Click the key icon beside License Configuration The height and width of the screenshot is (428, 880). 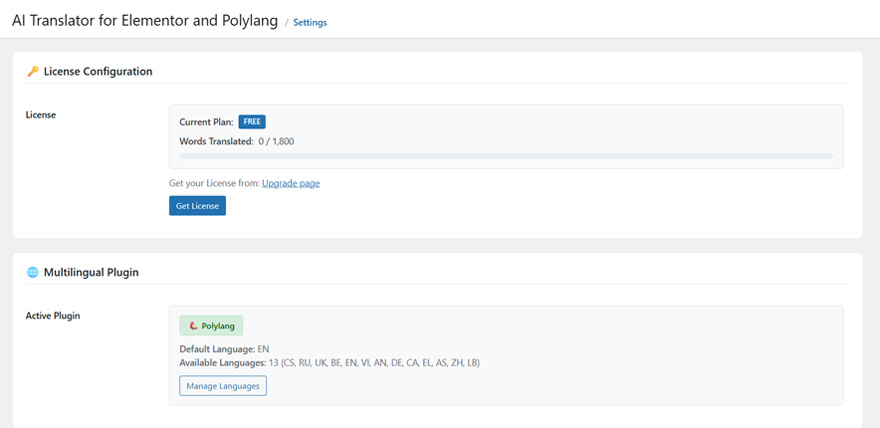pos(33,71)
